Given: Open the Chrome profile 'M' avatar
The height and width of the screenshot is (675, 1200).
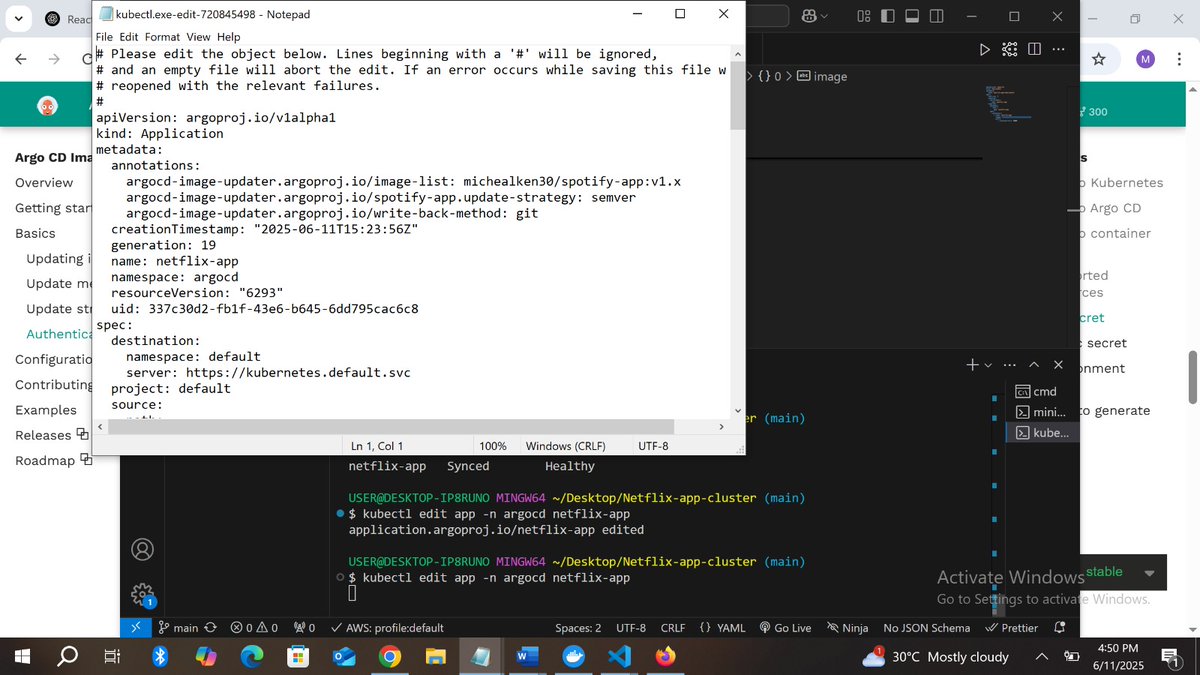Looking at the screenshot, I should [x=1145, y=60].
